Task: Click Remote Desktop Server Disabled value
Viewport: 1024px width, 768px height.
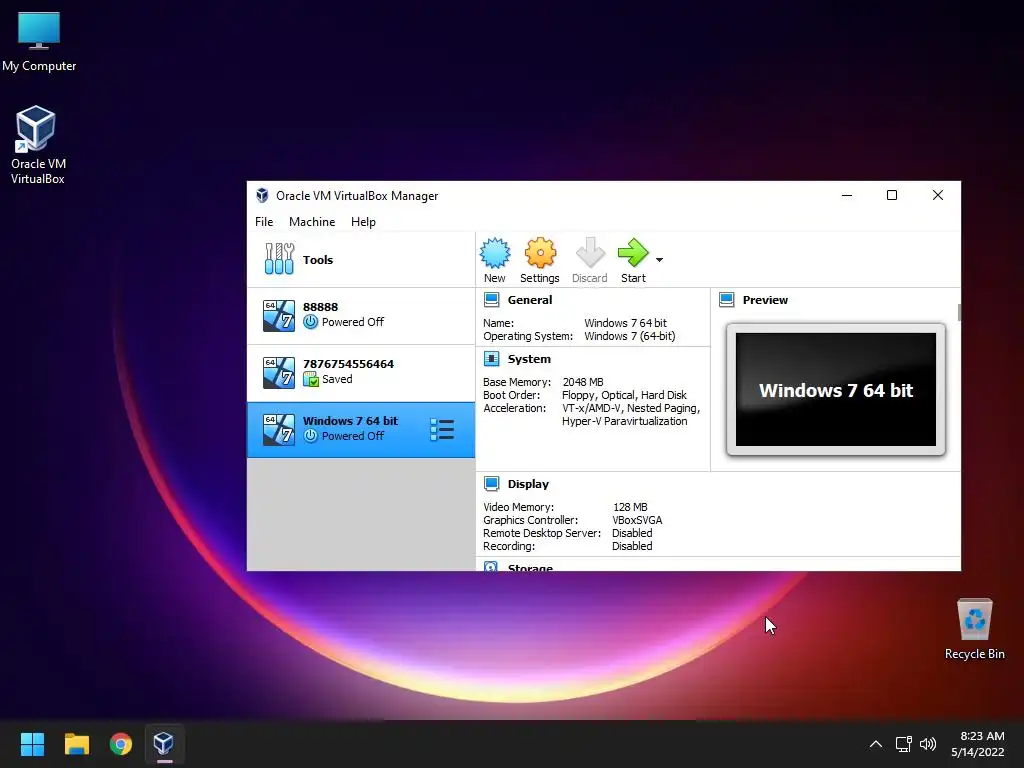Action: tap(632, 533)
